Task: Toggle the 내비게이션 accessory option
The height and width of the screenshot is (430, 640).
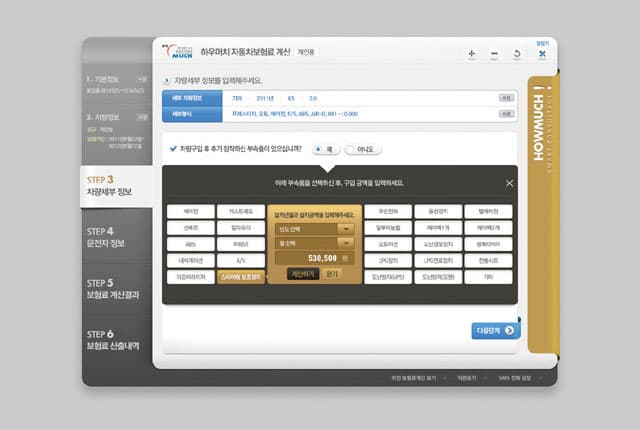Action: [191, 260]
